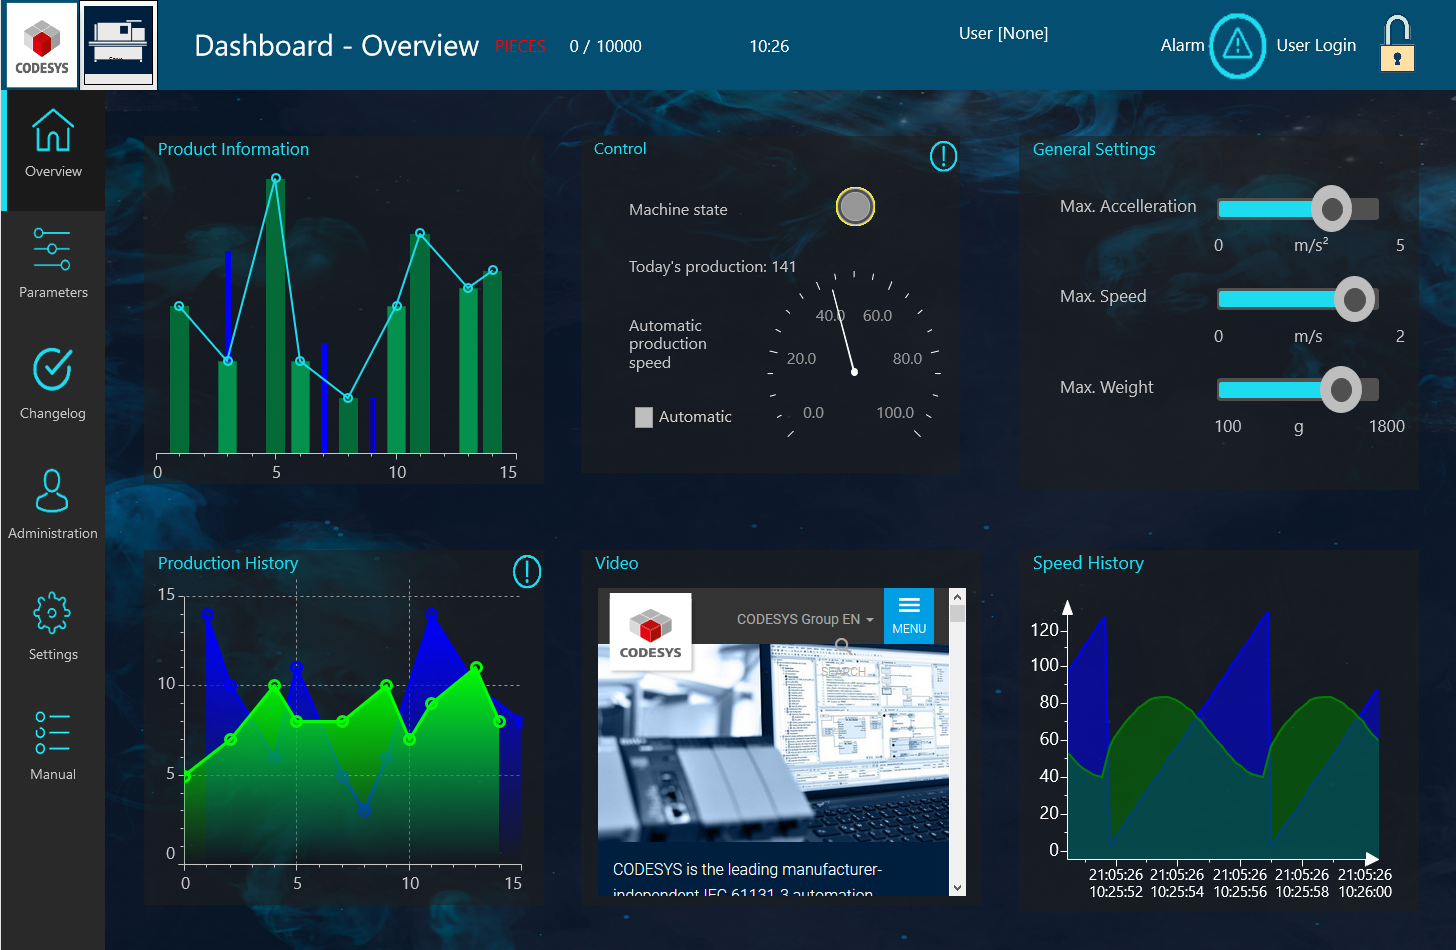Click the Max. Accelleration slider handle
The image size is (1456, 950).
click(1331, 209)
